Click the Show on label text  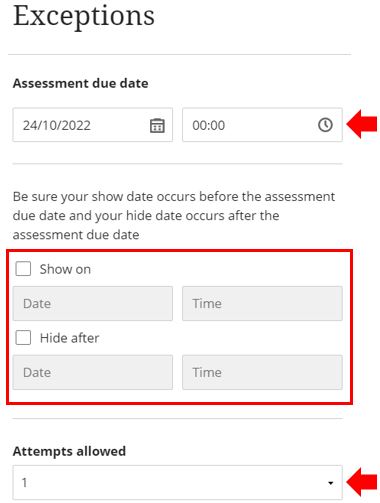point(65,269)
